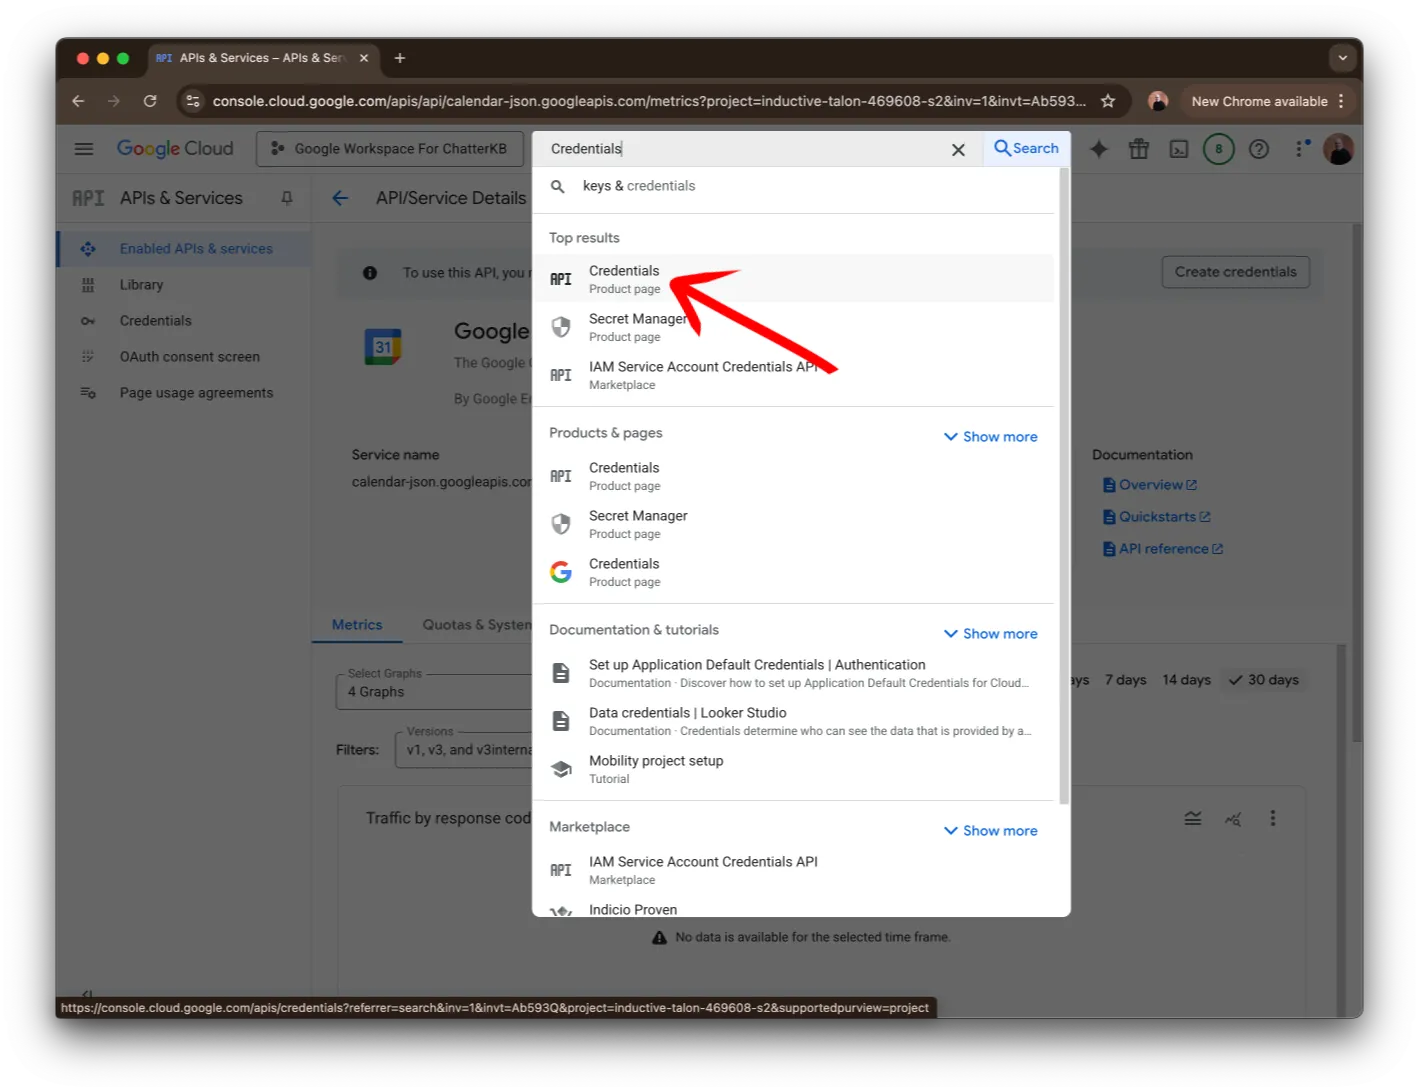This screenshot has width=1419, height=1092.
Task: Click the Google Cloud logo
Action: (175, 149)
